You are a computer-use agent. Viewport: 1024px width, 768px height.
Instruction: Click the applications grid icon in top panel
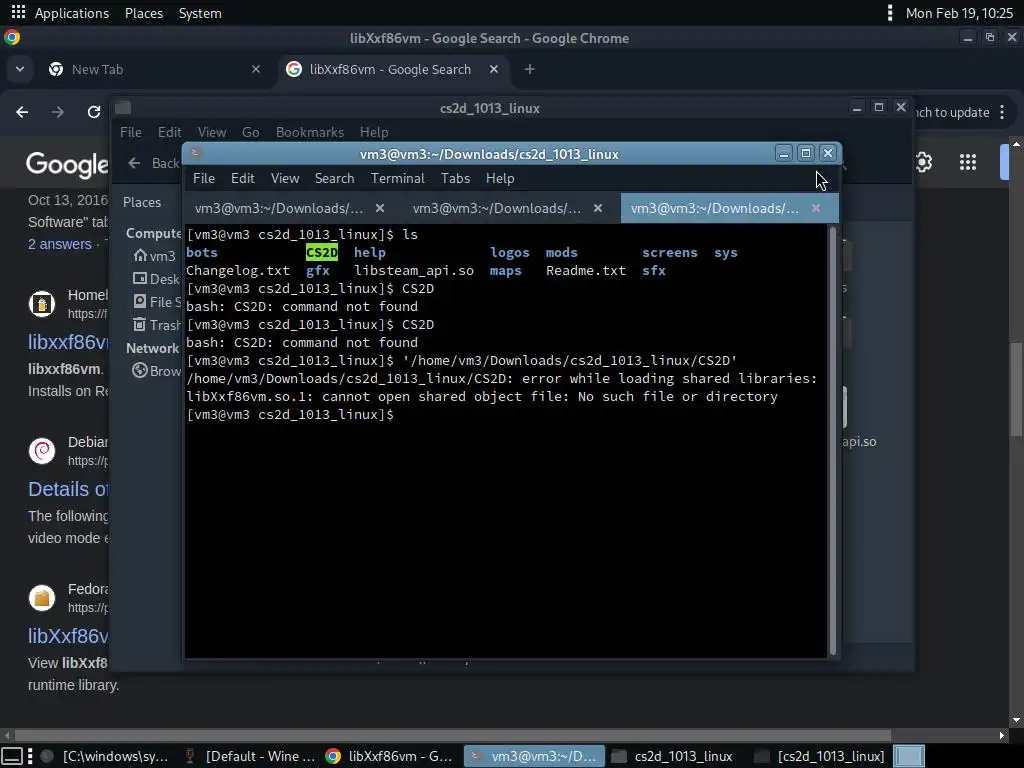[18, 12]
